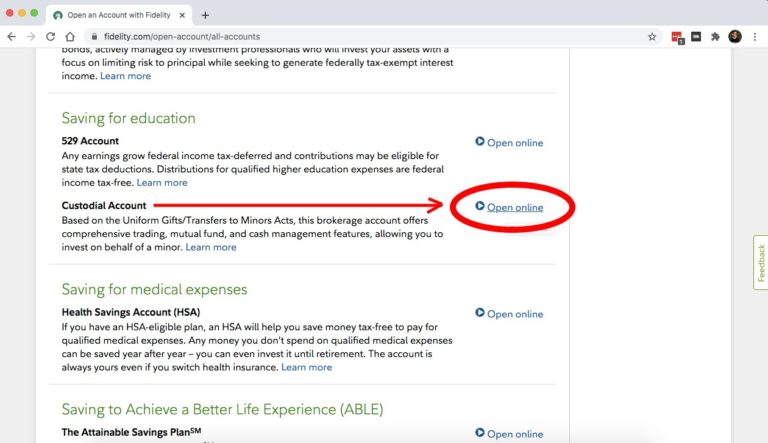Click Learn more under Health Savings Account
The width and height of the screenshot is (768, 443).
pos(306,367)
